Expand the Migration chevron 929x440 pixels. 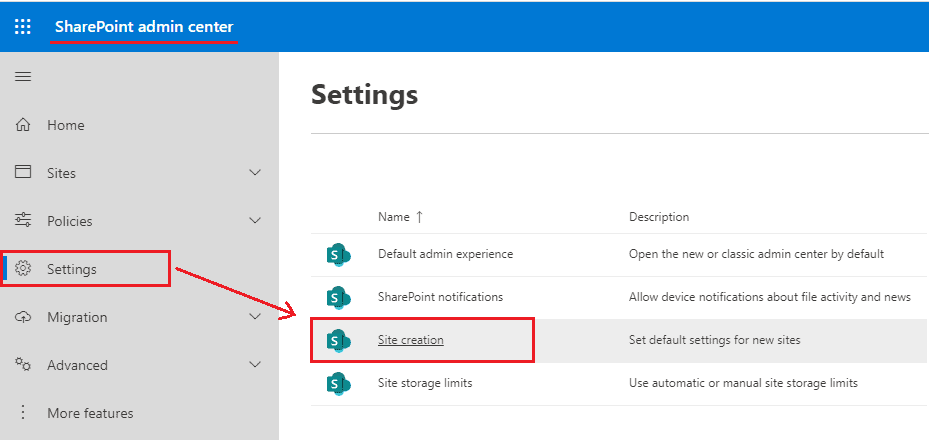tap(255, 317)
